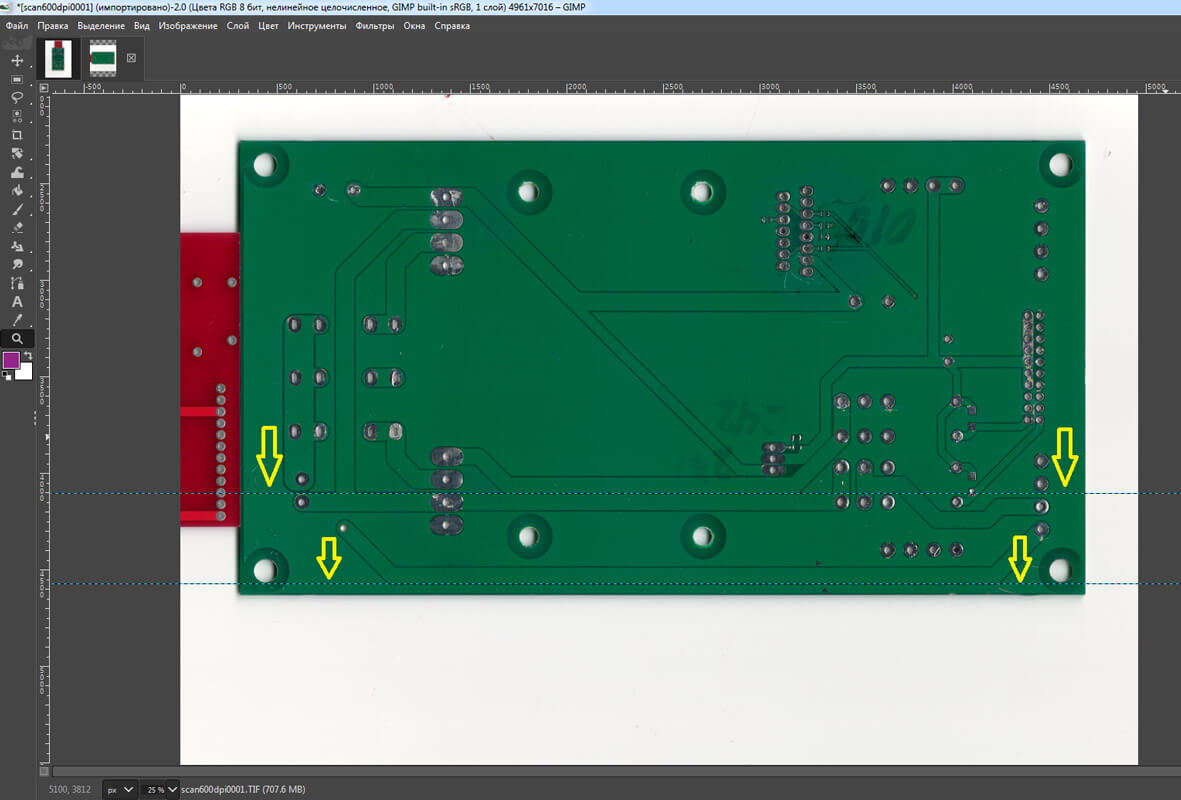Open the px units dropdown
This screenshot has width=1181, height=800.
(120, 789)
